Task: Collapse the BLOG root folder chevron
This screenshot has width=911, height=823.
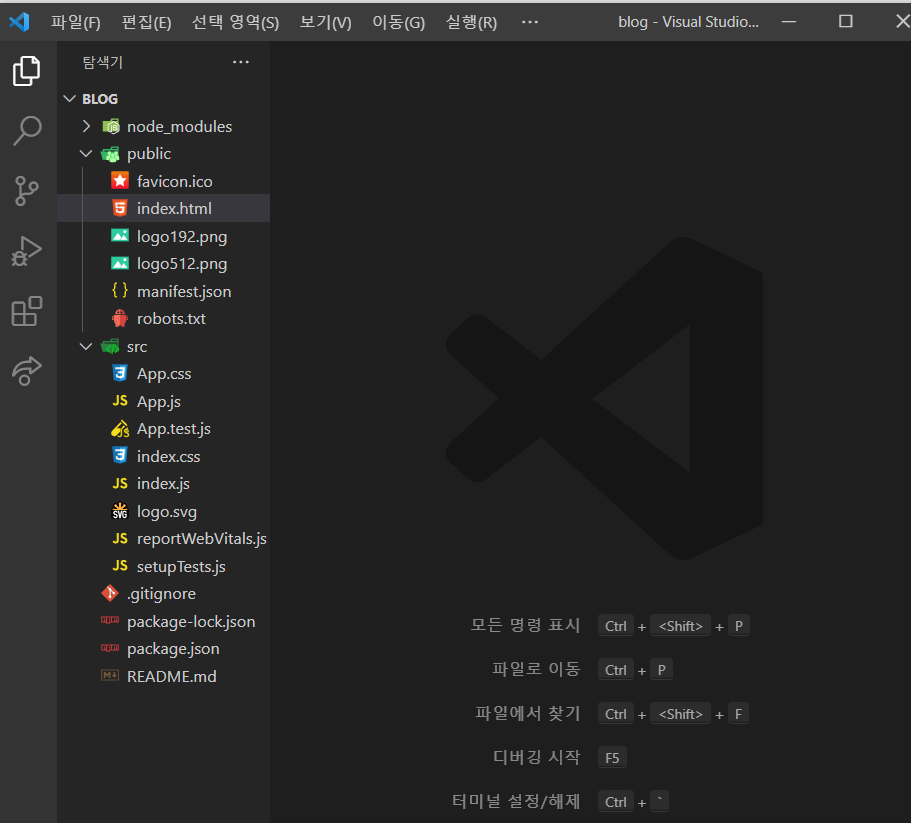Action: [x=70, y=99]
